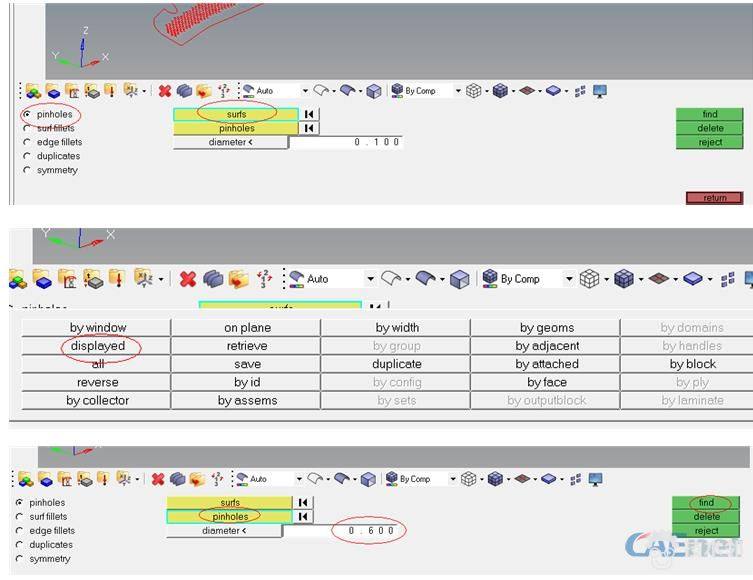Choose 'by collector' from the selection menu
This screenshot has height=580, width=753.
point(97,401)
